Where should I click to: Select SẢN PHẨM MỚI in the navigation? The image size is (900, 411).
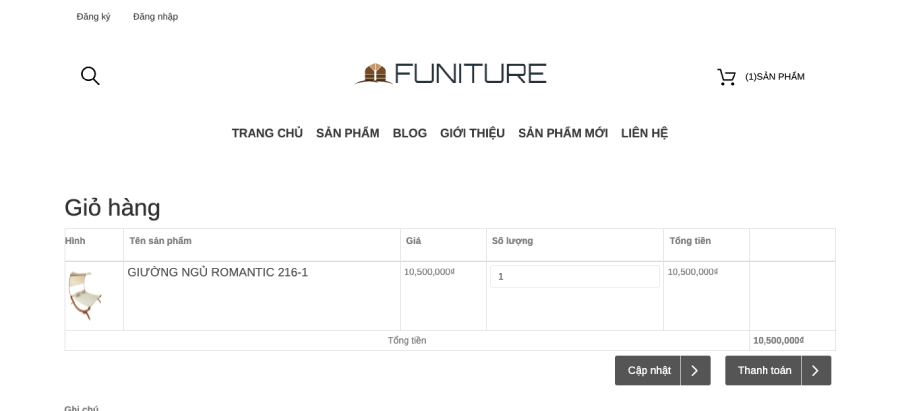(x=563, y=133)
